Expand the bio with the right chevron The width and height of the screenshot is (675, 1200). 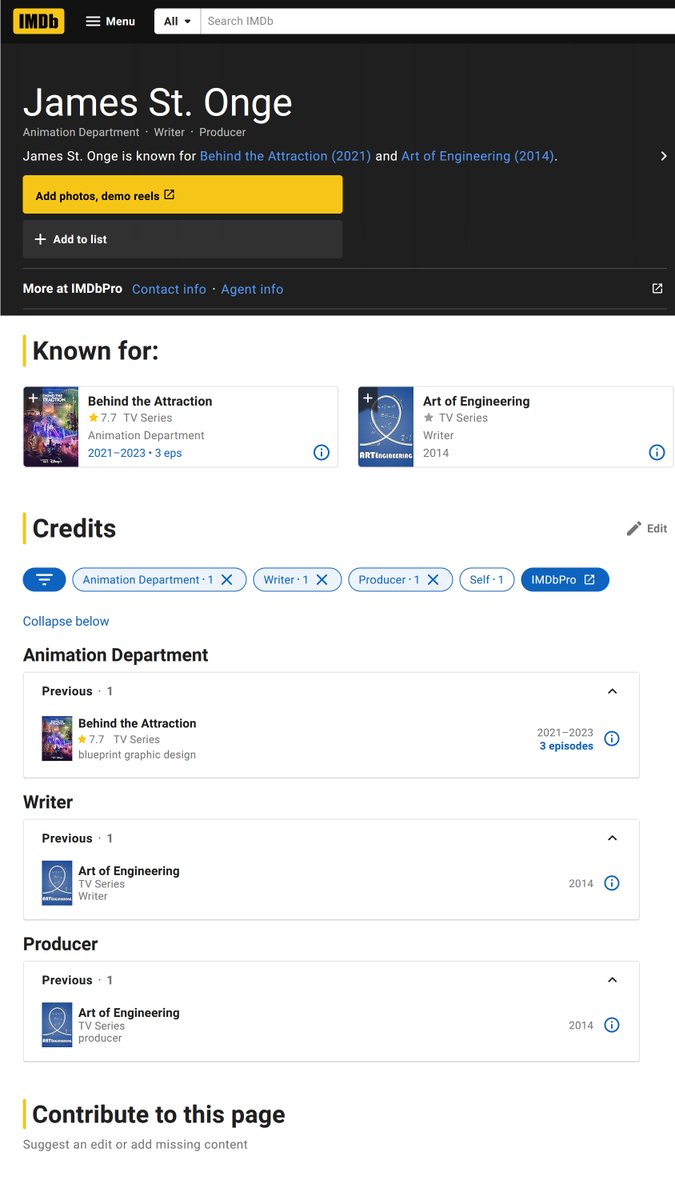click(x=663, y=156)
